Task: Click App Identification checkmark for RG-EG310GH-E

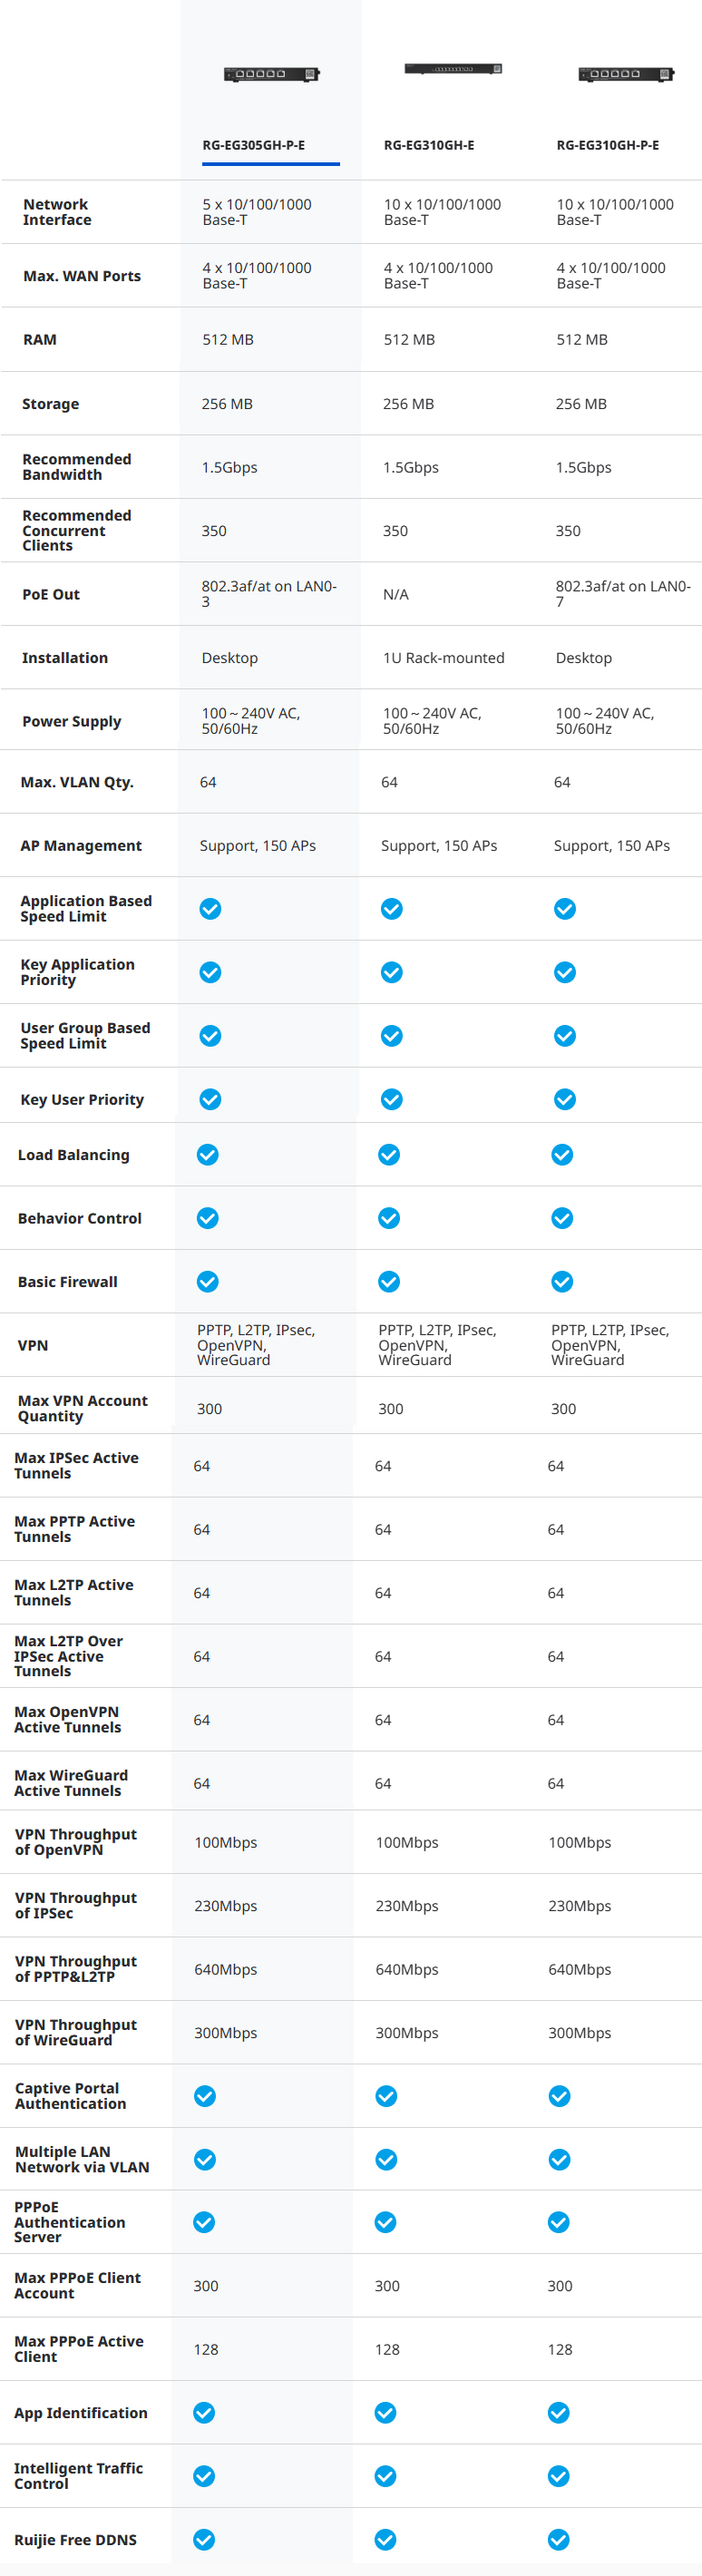Action: click(x=385, y=2413)
